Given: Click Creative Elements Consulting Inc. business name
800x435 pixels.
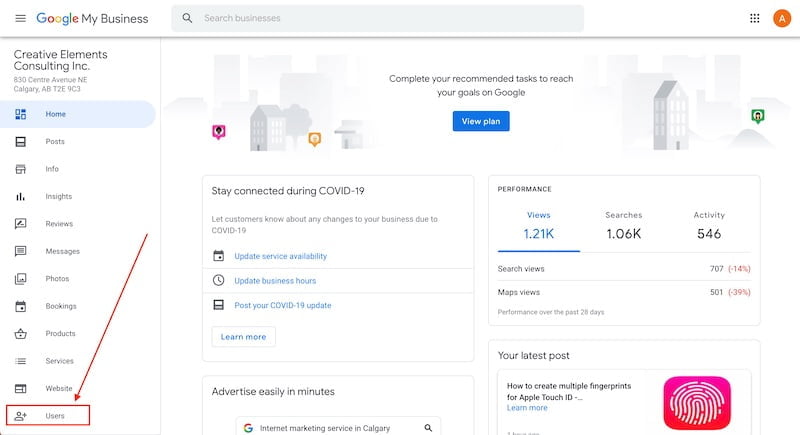Looking at the screenshot, I should click(61, 60).
